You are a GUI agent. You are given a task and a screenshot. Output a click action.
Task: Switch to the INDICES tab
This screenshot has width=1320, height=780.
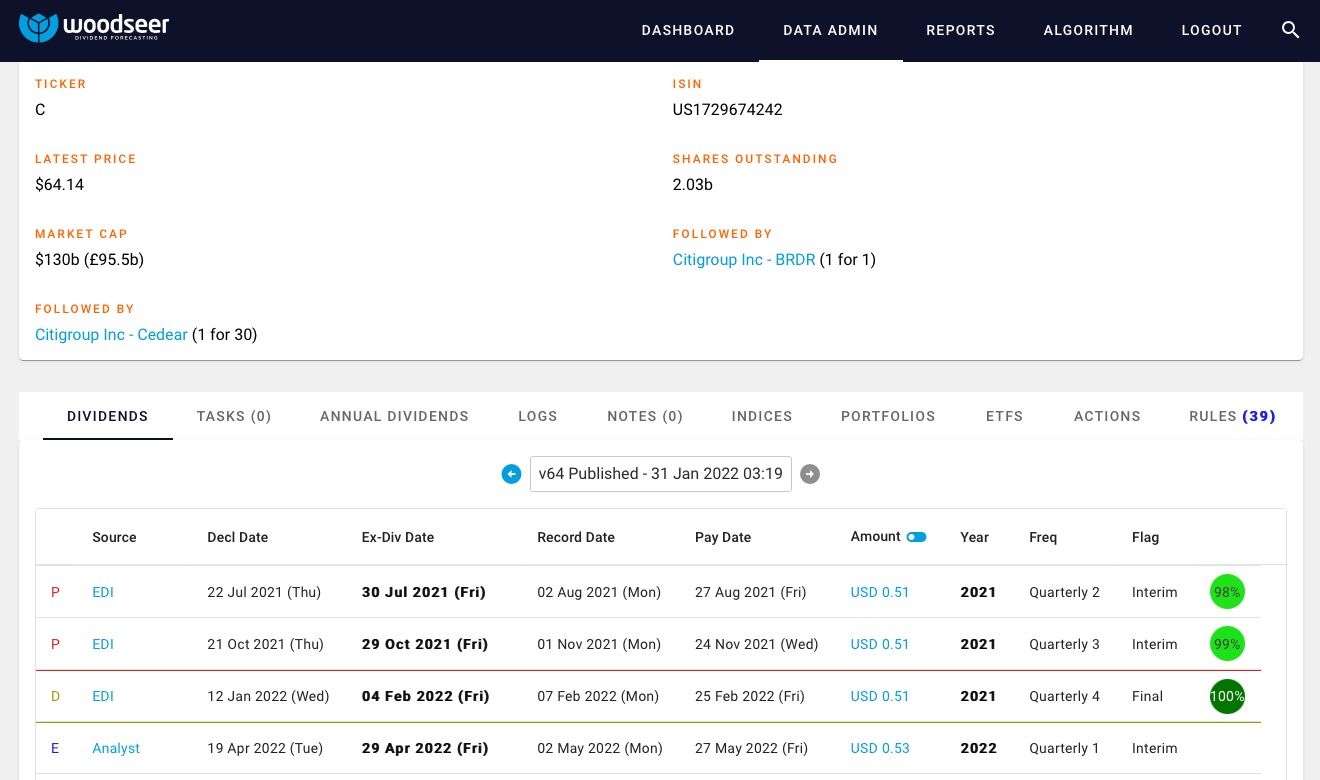(762, 416)
